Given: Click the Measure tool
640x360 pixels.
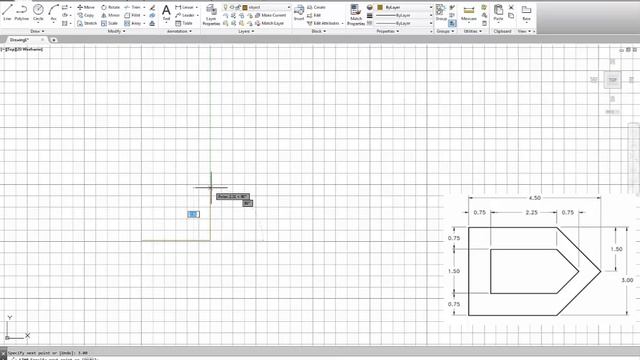Looking at the screenshot, I should 469,12.
